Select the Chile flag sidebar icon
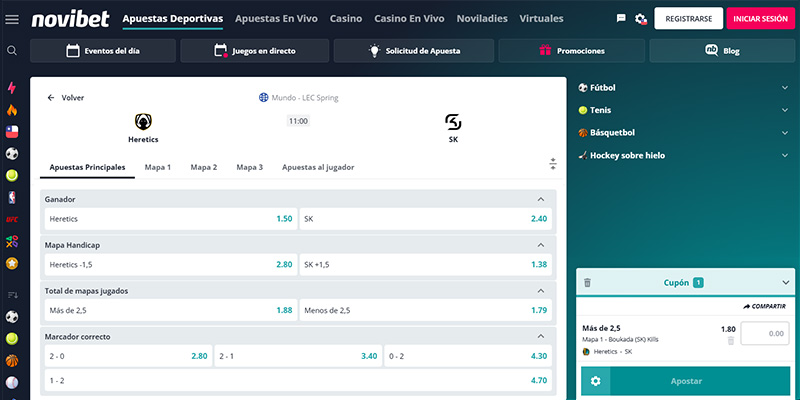 coord(12,132)
